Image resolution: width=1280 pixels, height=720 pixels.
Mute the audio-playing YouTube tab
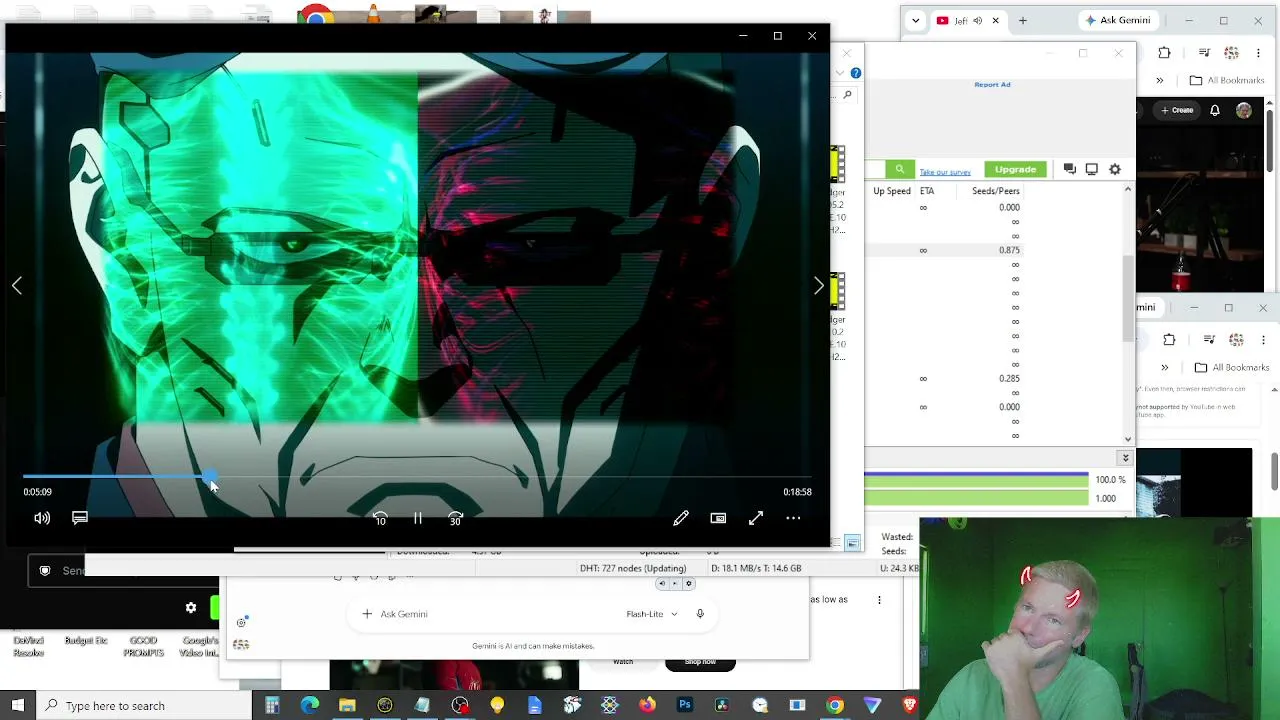(977, 20)
